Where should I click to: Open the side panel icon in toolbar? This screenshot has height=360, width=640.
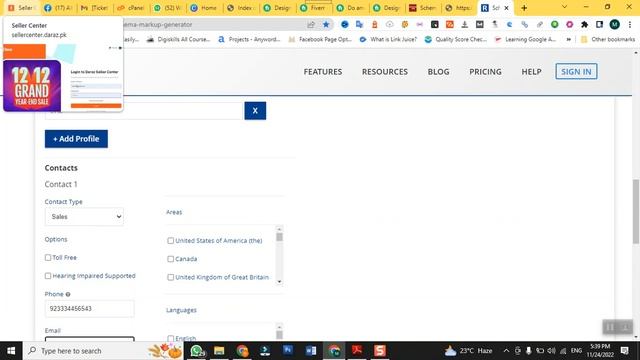tap(599, 24)
